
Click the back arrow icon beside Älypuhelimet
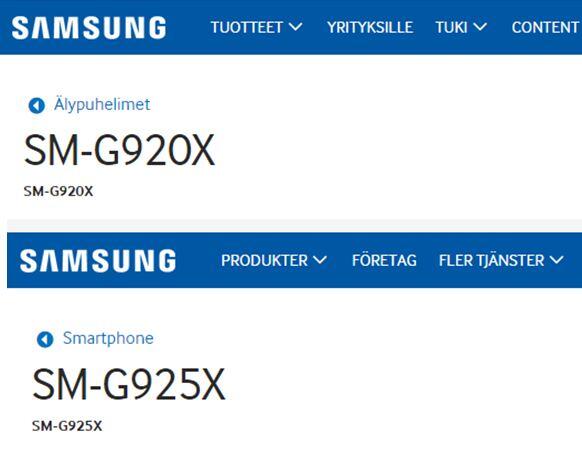[x=36, y=105]
